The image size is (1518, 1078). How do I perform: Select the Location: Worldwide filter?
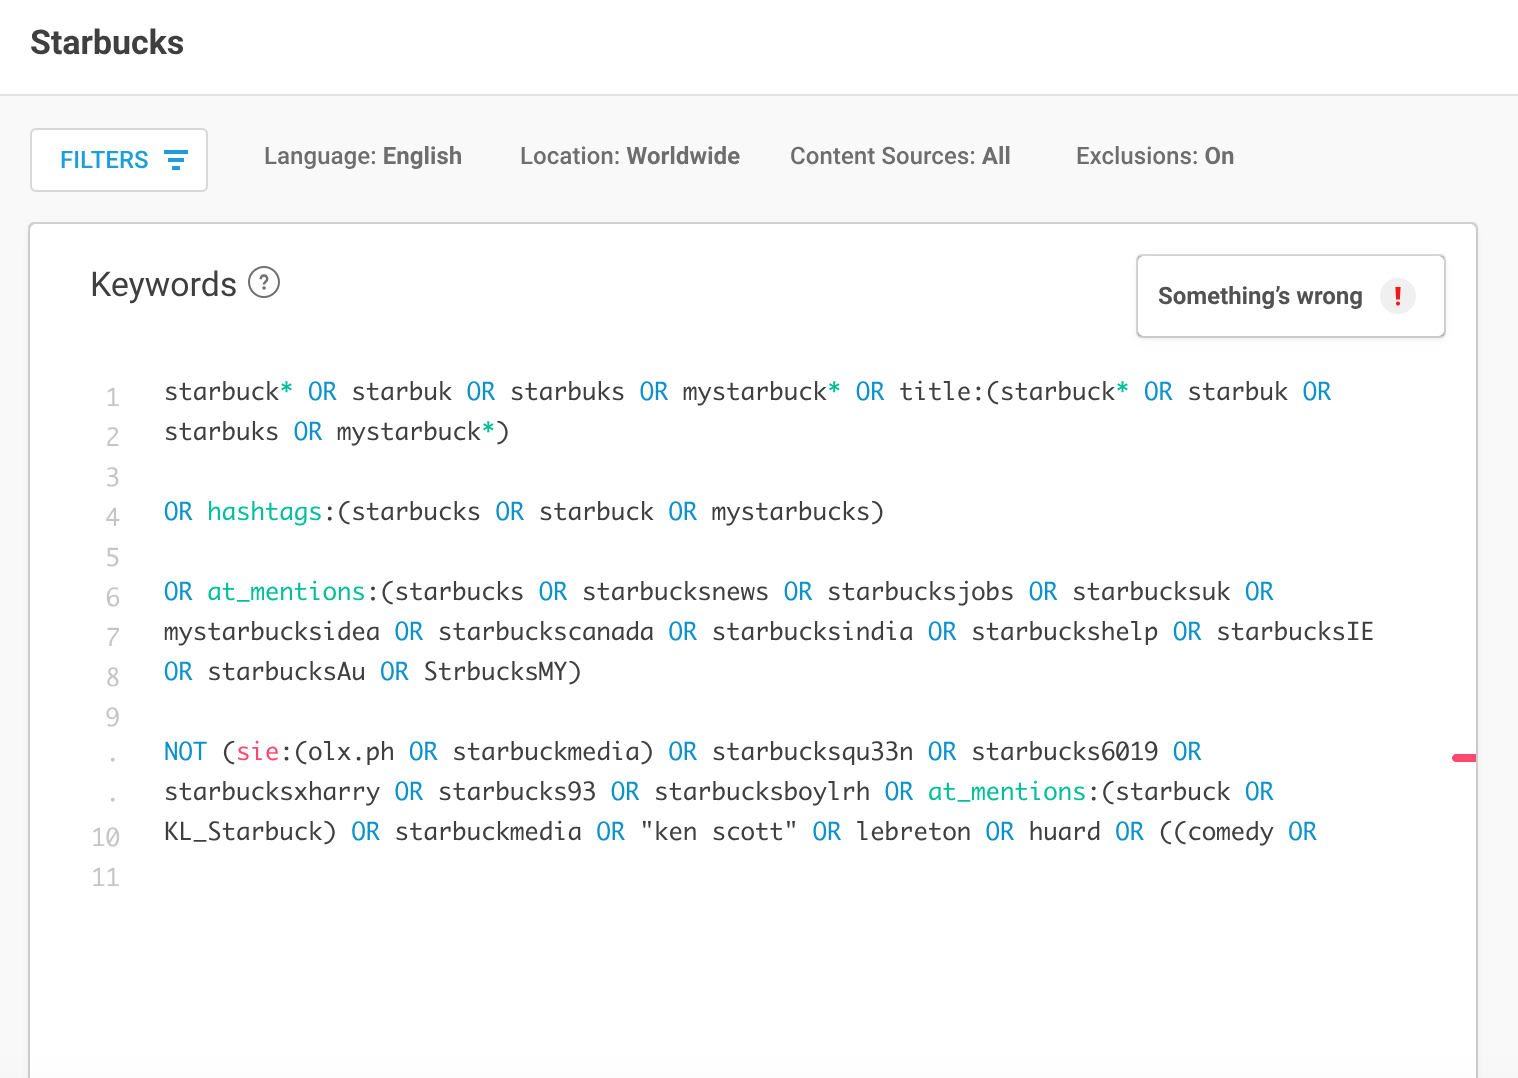click(630, 156)
